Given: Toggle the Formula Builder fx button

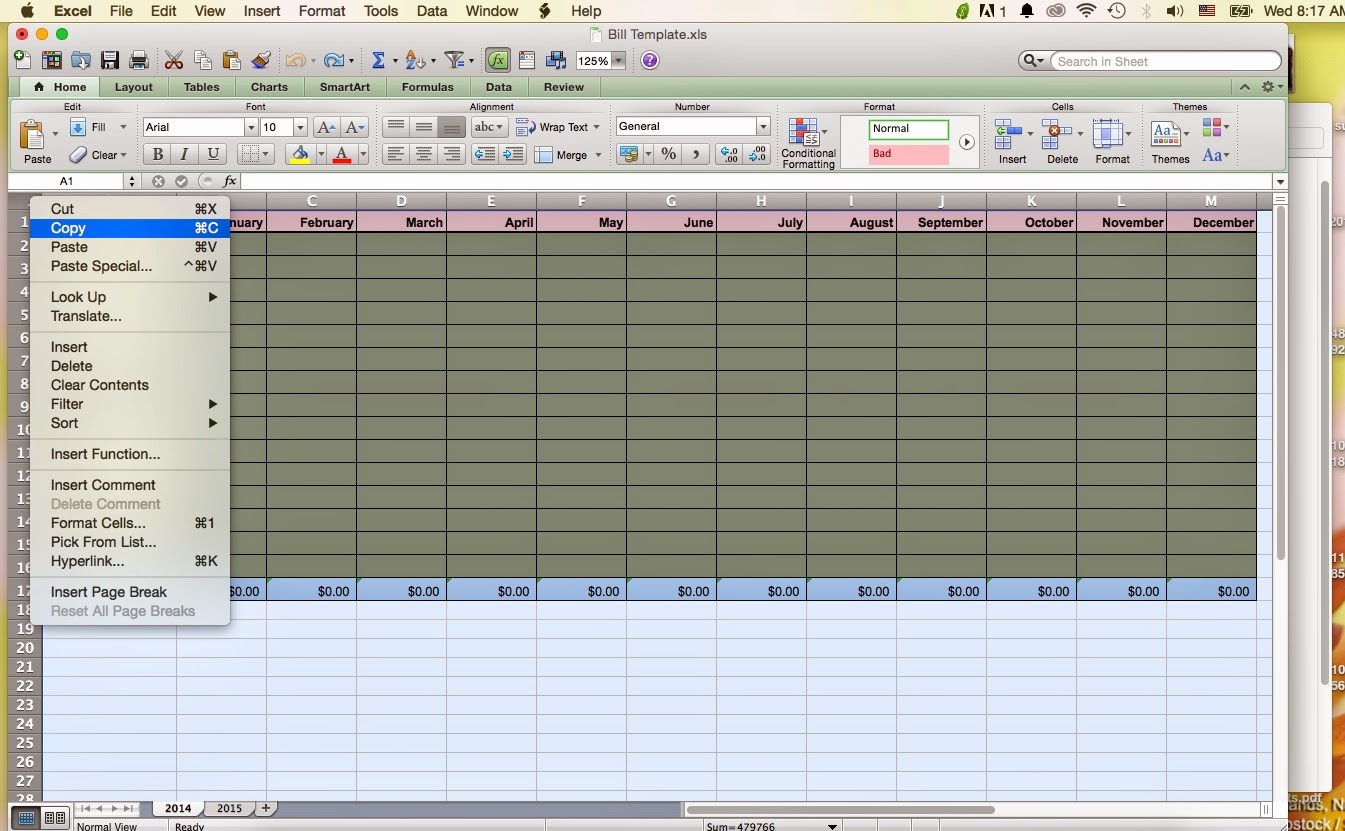Looking at the screenshot, I should (x=497, y=61).
